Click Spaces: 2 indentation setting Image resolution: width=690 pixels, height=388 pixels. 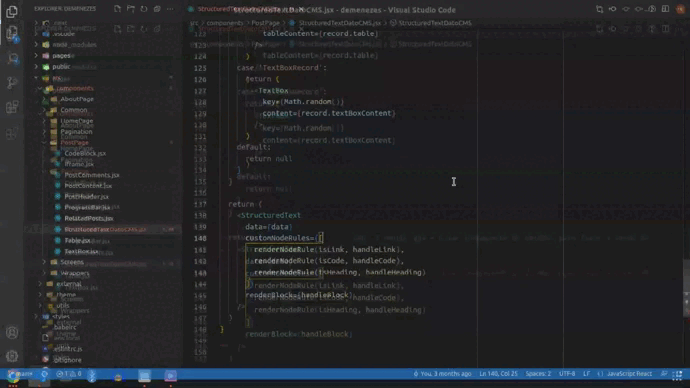click(538, 373)
